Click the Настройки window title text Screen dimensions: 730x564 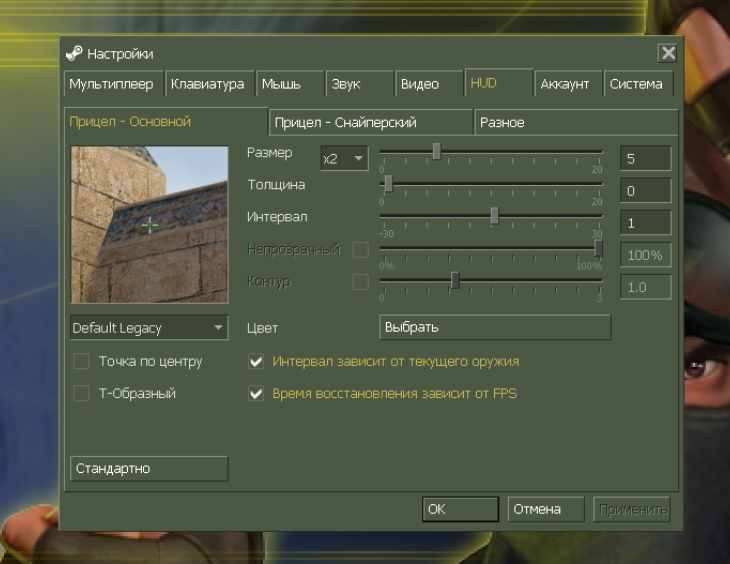tap(120, 54)
